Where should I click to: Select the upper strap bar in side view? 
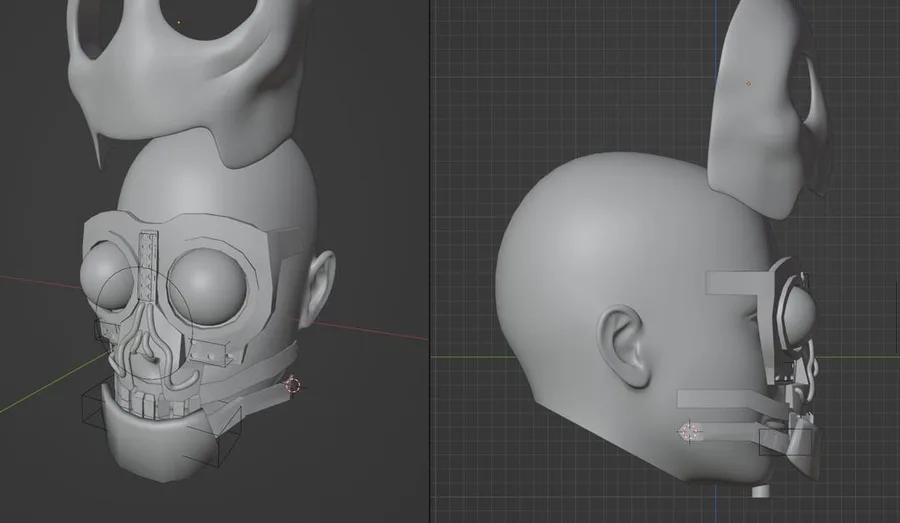tap(738, 284)
